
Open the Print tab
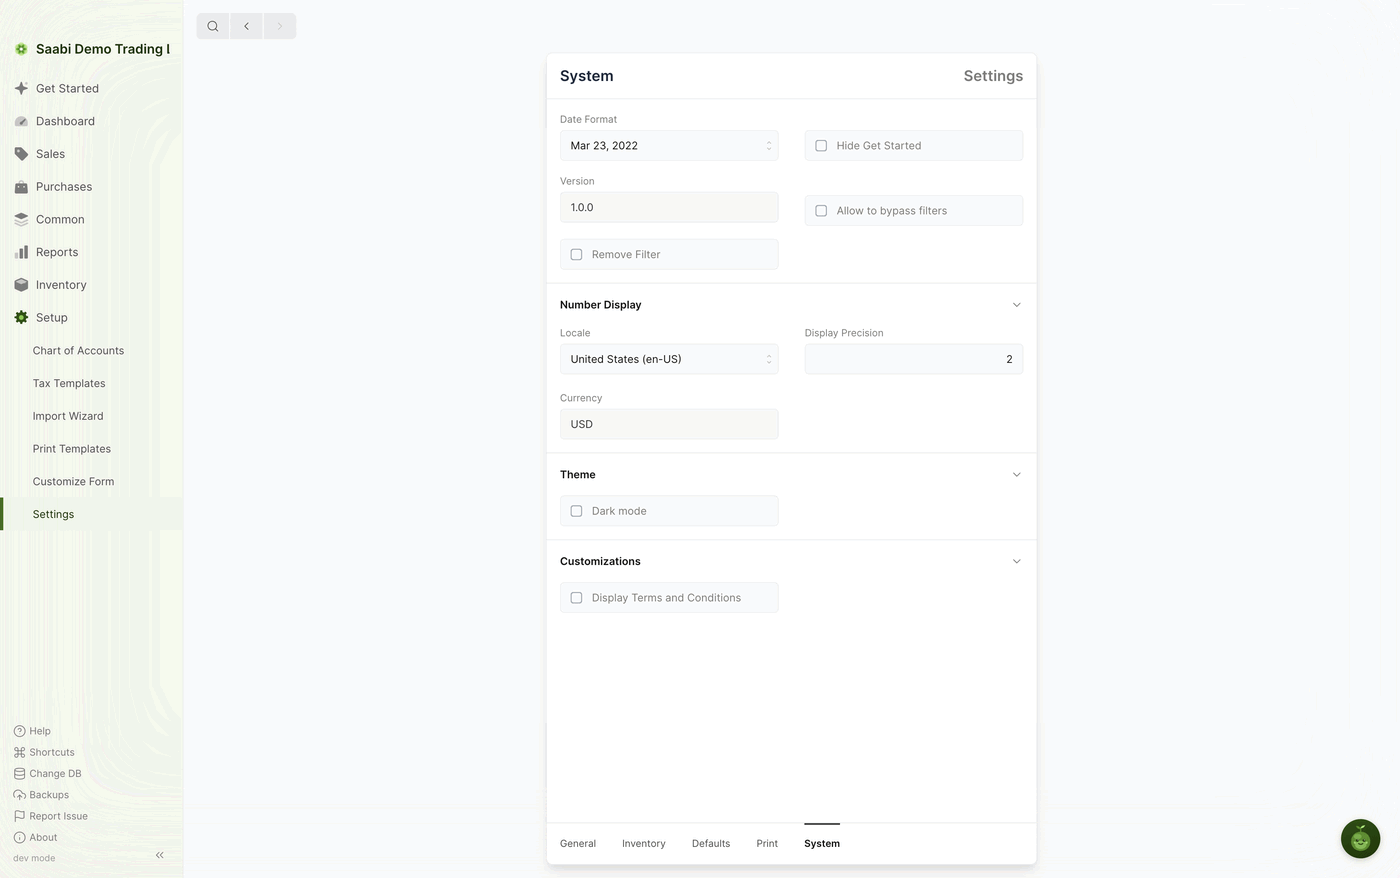767,844
